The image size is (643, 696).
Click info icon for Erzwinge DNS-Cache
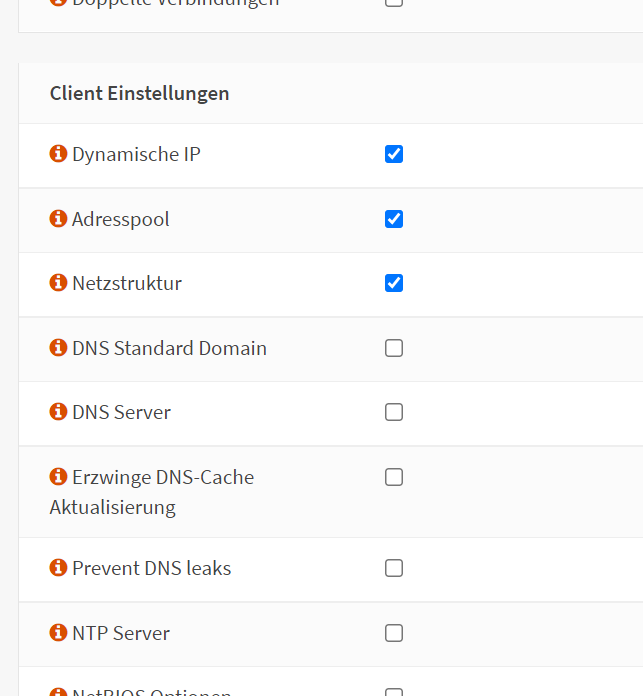58,477
